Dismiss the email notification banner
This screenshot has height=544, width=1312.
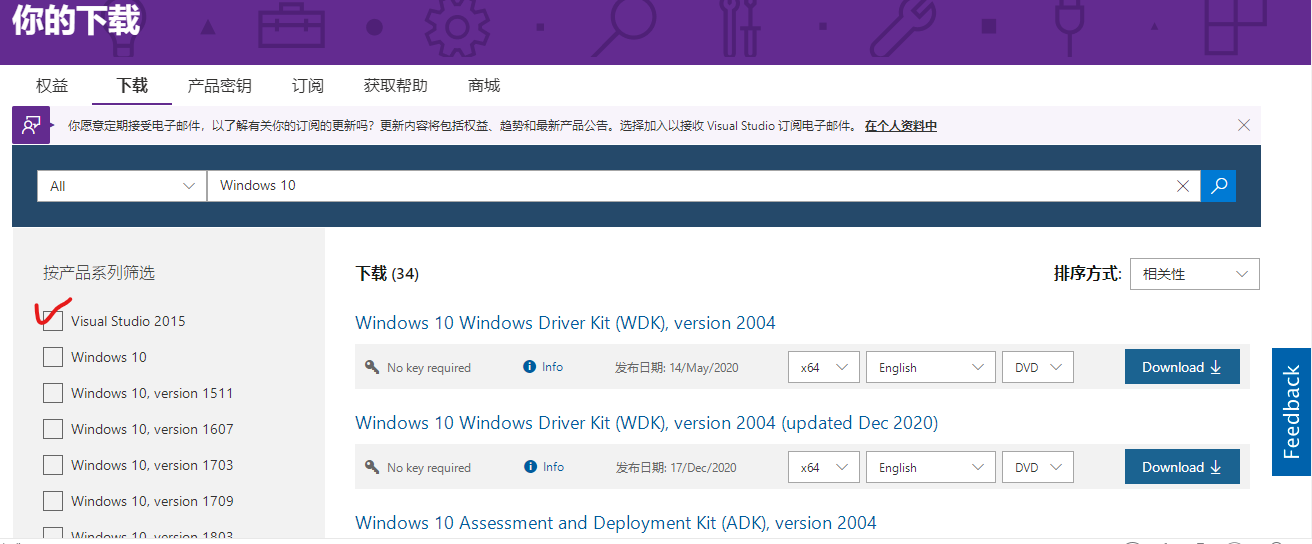tap(1244, 125)
